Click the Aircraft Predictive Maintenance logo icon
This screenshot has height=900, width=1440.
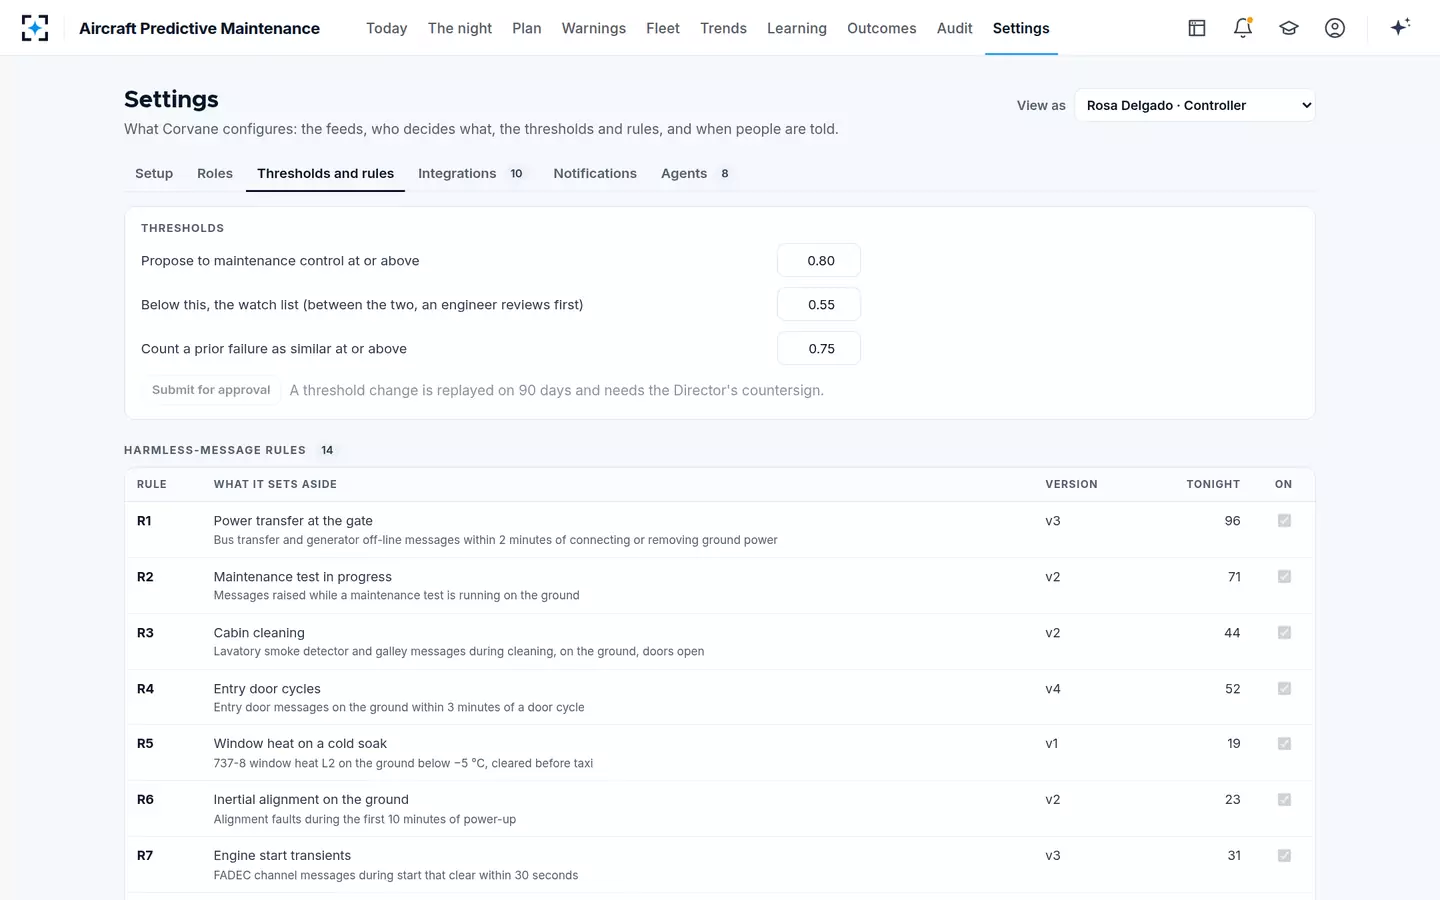click(x=35, y=28)
